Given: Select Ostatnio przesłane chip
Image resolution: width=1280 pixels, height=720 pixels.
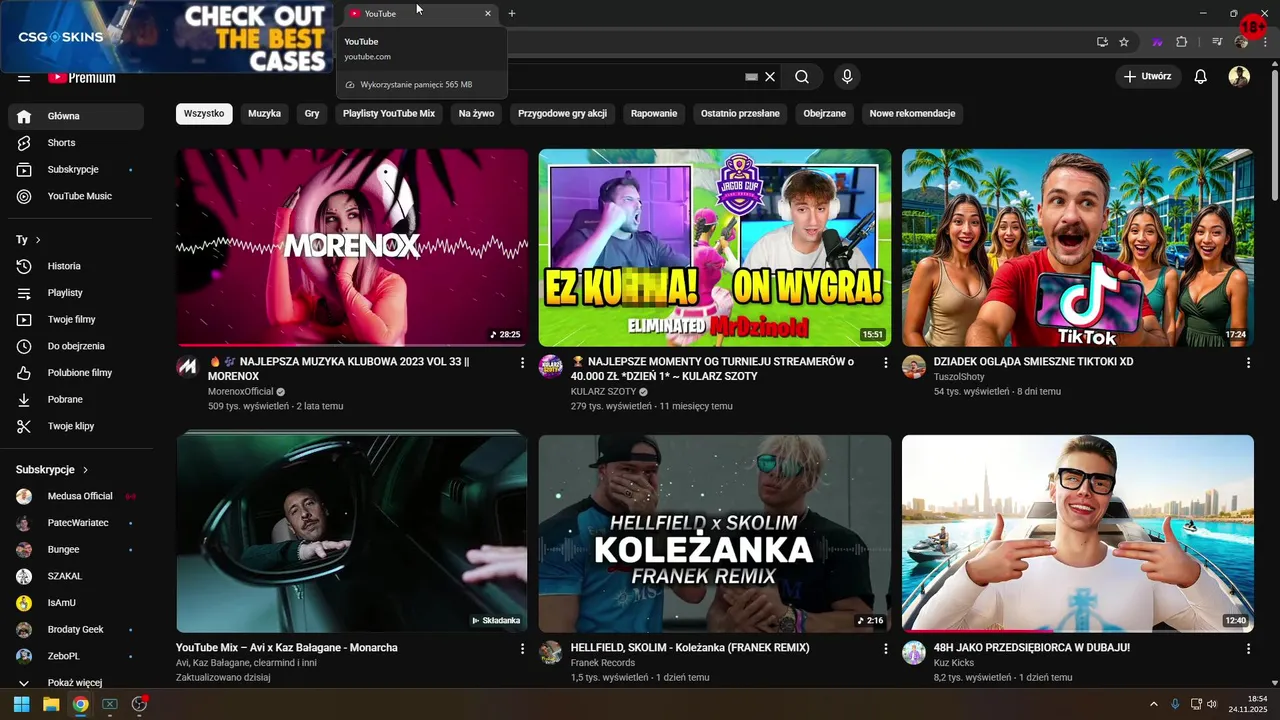Looking at the screenshot, I should click(x=740, y=114).
